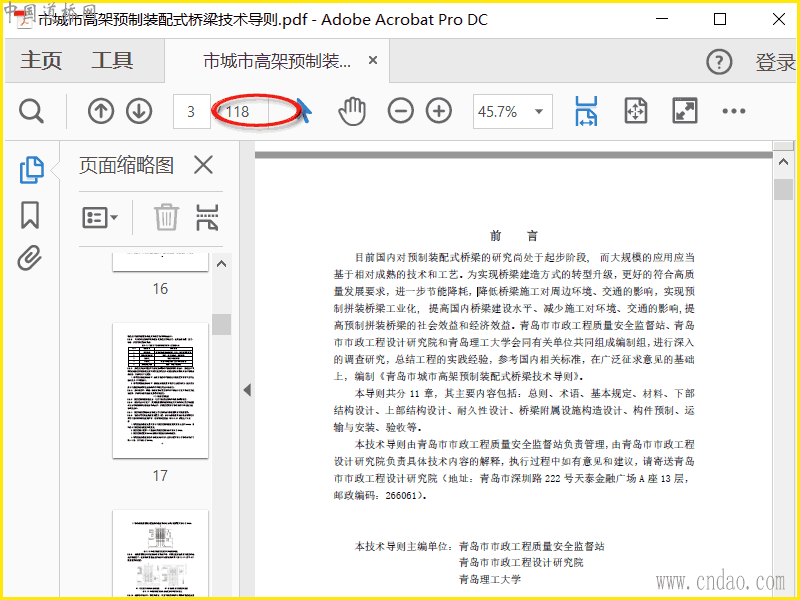This screenshot has width=800, height=600.
Task: Open the search magnifier tool
Action: [x=31, y=111]
